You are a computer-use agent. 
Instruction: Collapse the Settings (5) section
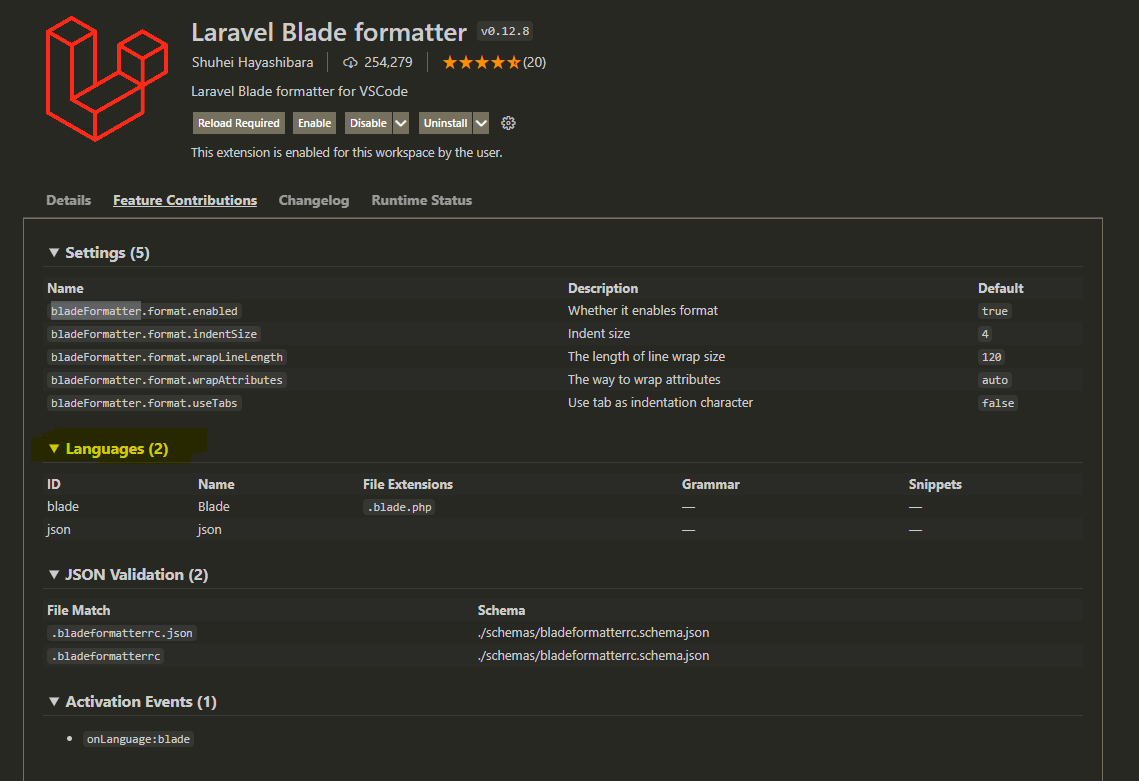[99, 253]
